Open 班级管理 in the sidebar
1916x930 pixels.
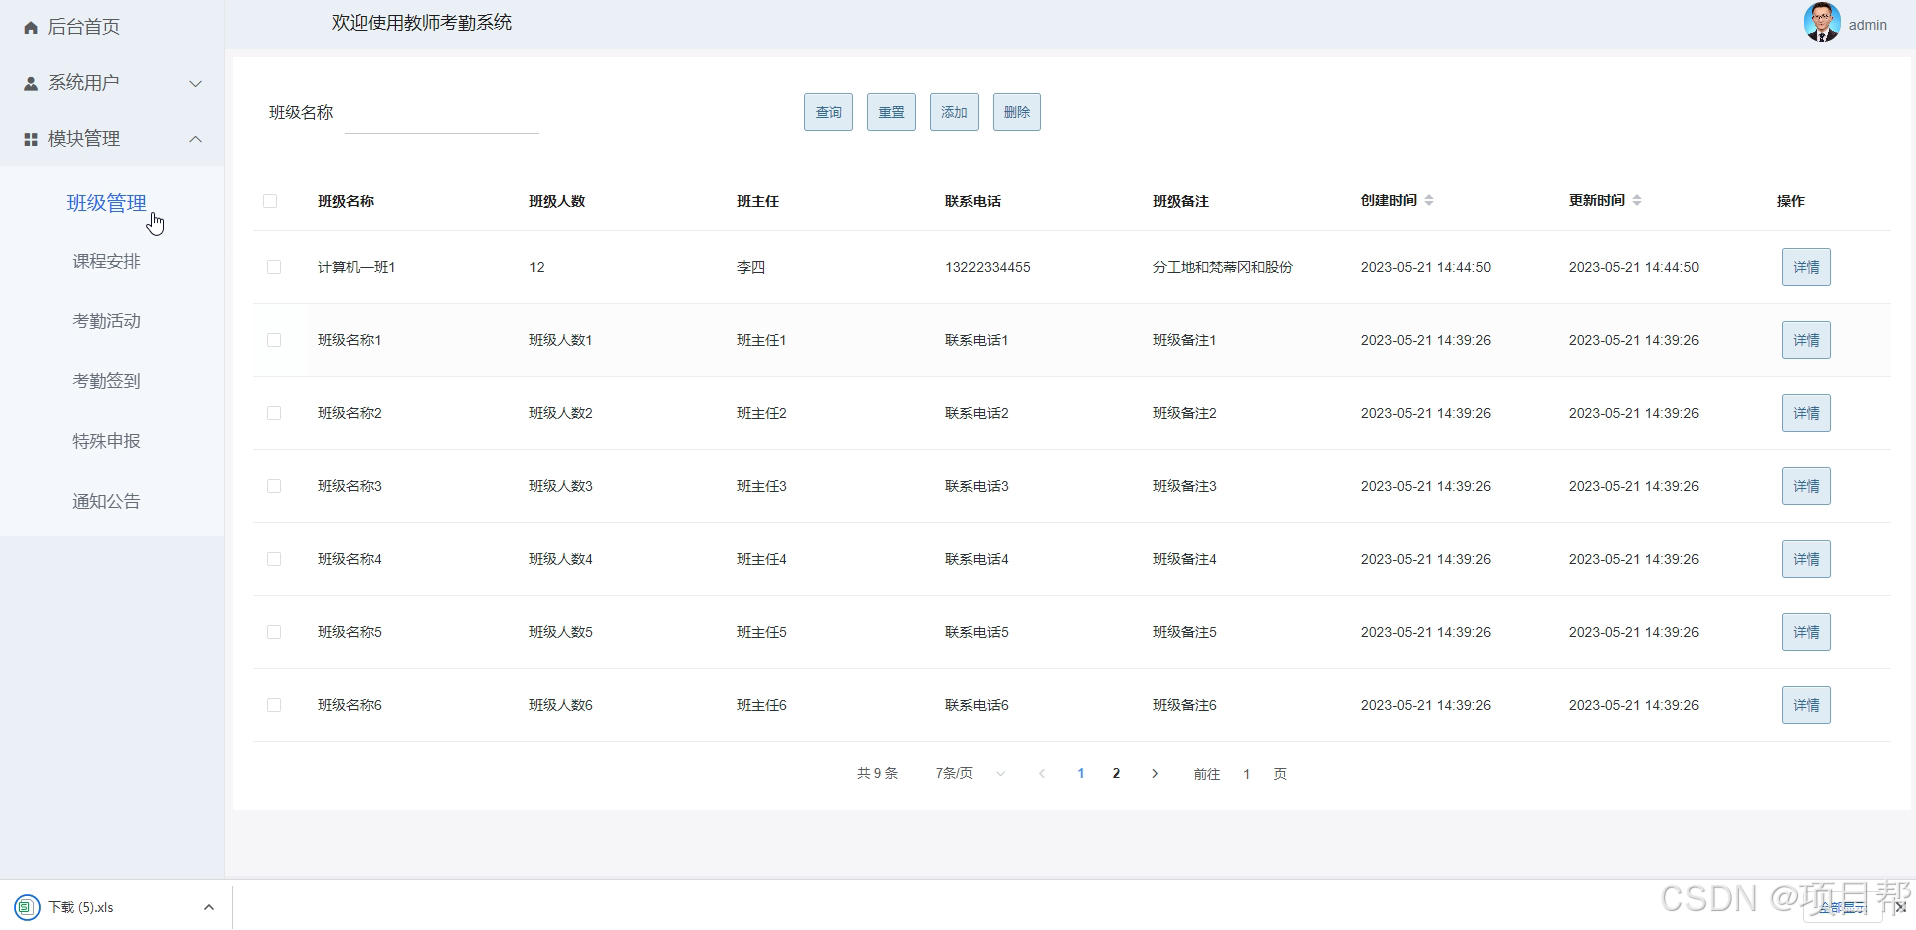[x=107, y=203]
